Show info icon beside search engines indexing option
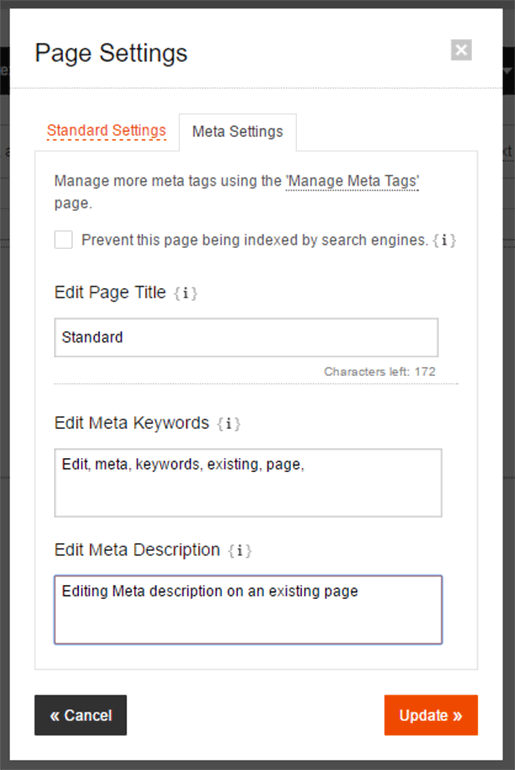This screenshot has width=515, height=770. pos(445,240)
